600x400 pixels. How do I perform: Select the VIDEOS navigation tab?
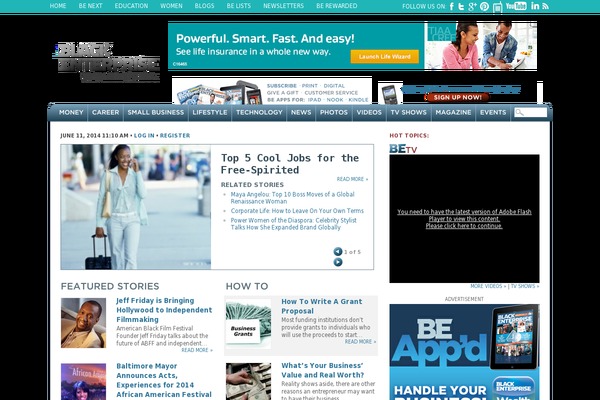click(369, 112)
